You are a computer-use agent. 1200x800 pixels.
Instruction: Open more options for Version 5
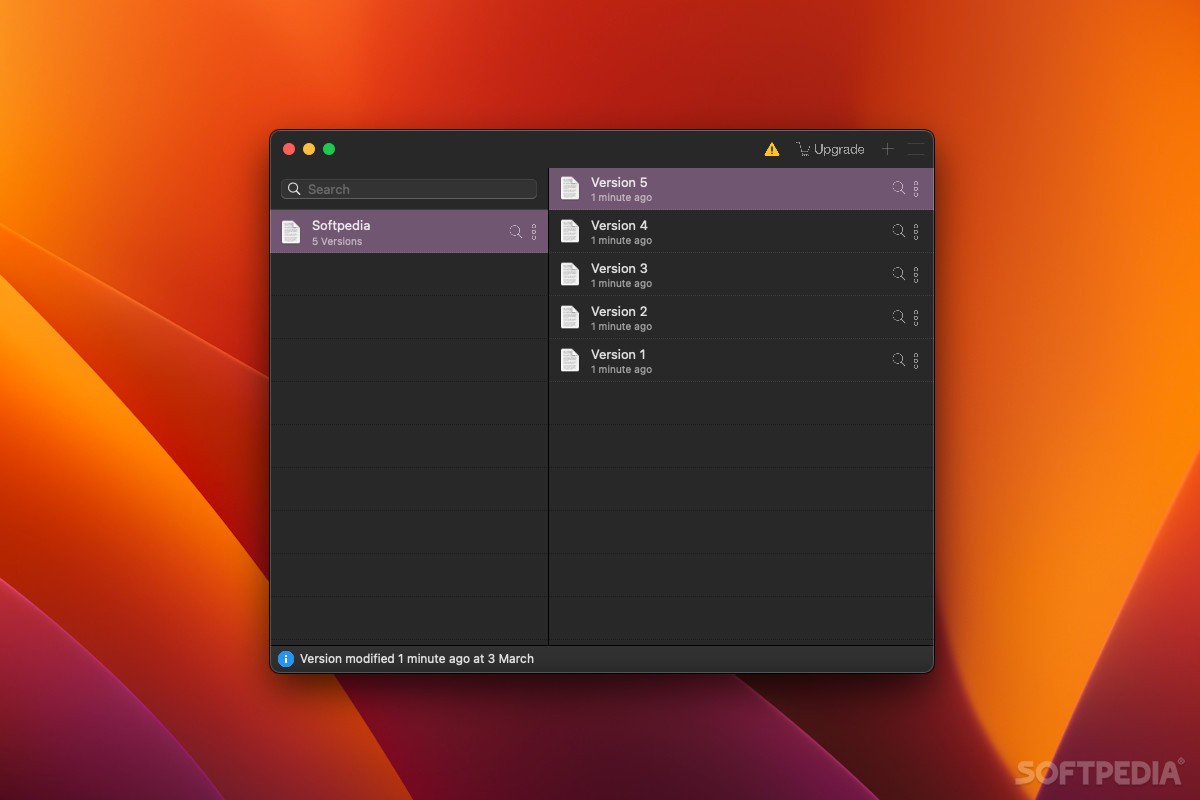[916, 188]
